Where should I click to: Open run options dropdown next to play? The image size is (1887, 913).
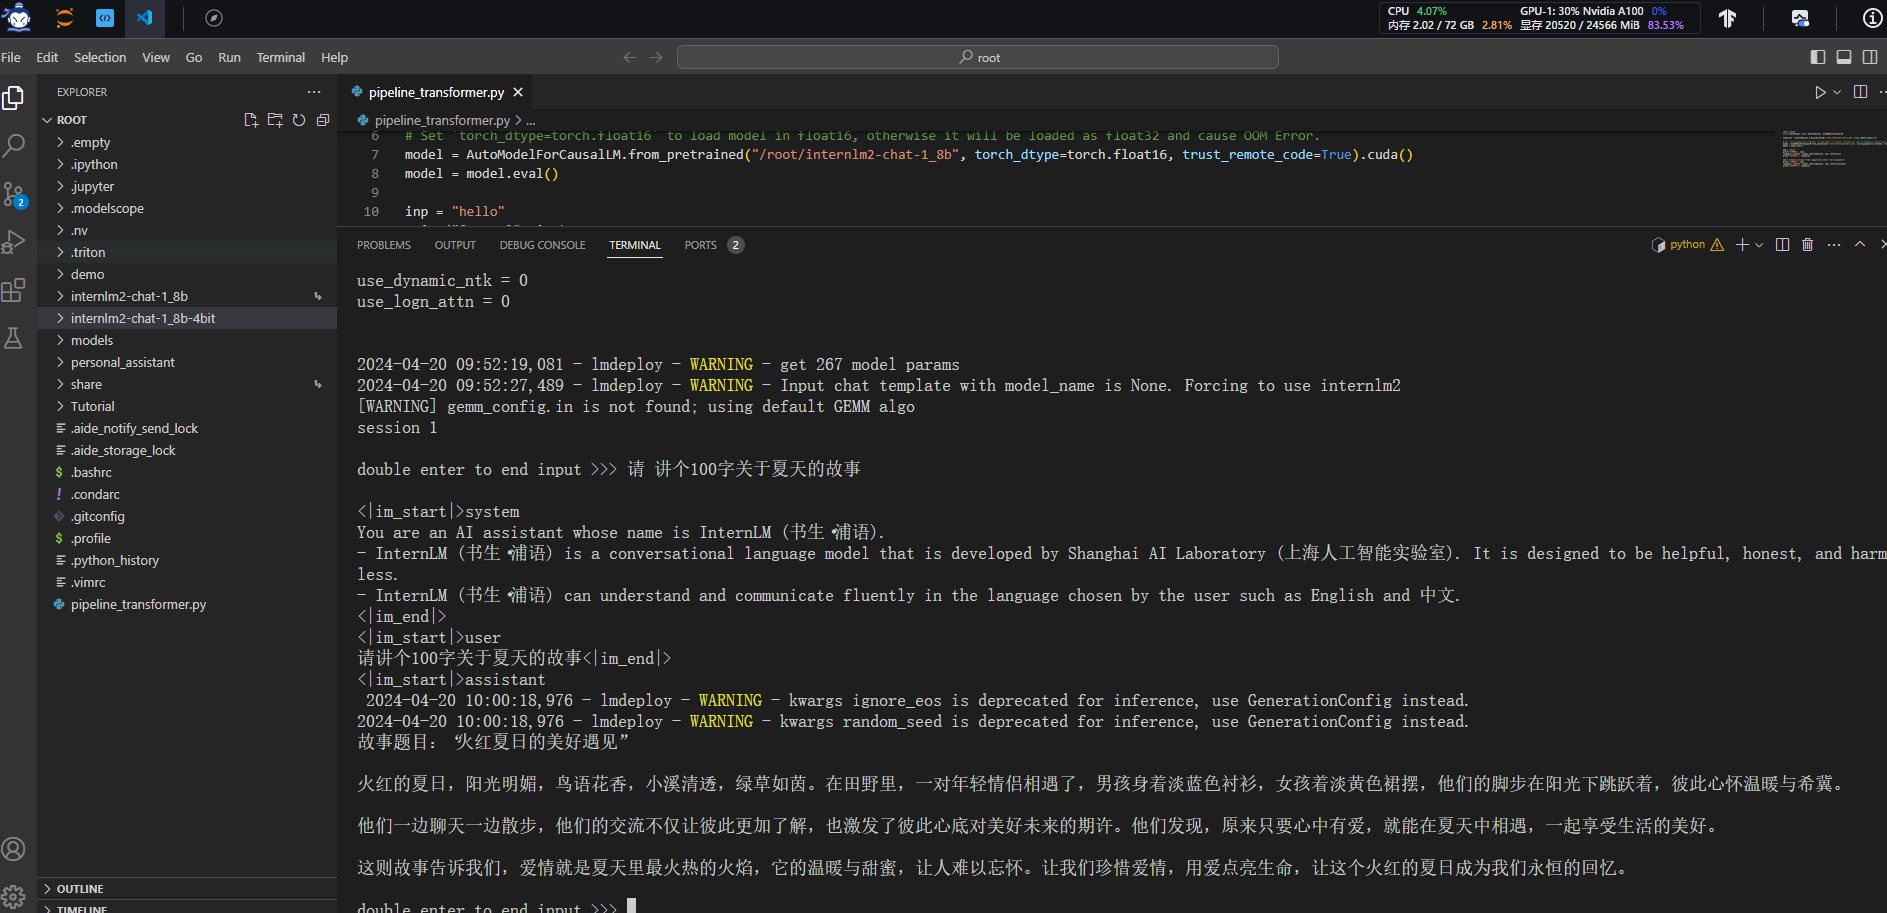(x=1837, y=92)
